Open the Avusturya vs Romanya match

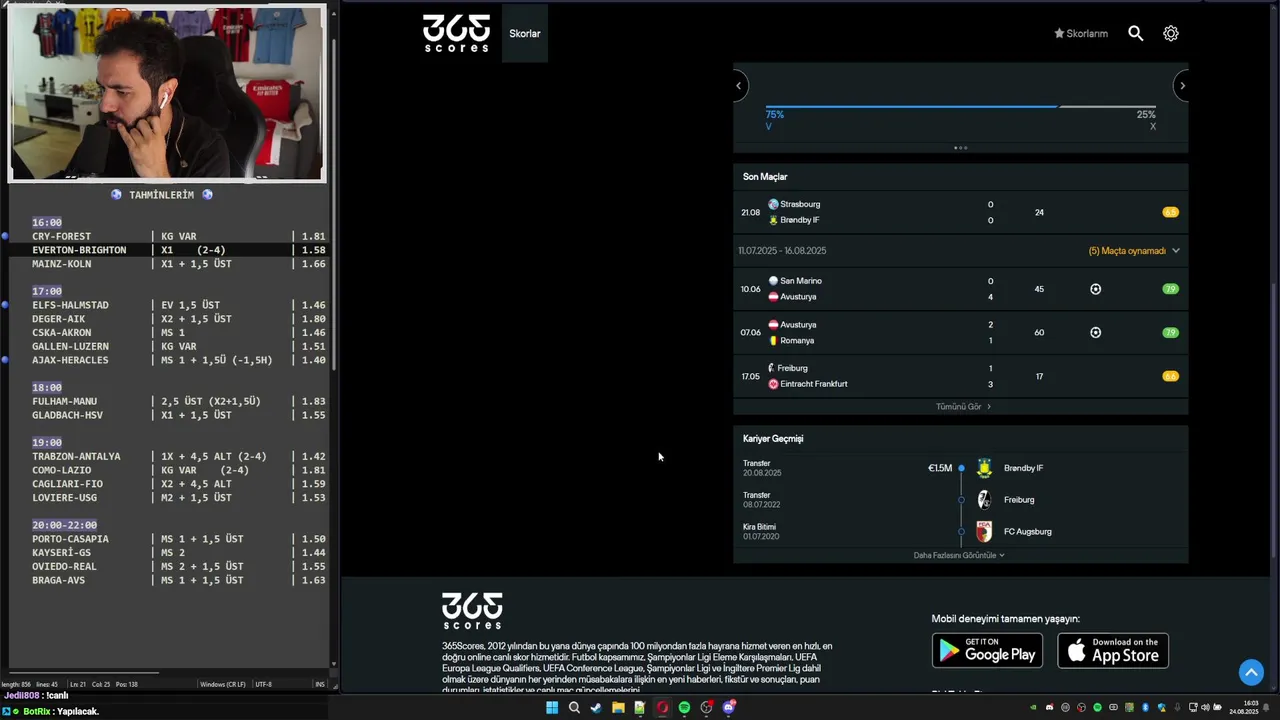[960, 332]
